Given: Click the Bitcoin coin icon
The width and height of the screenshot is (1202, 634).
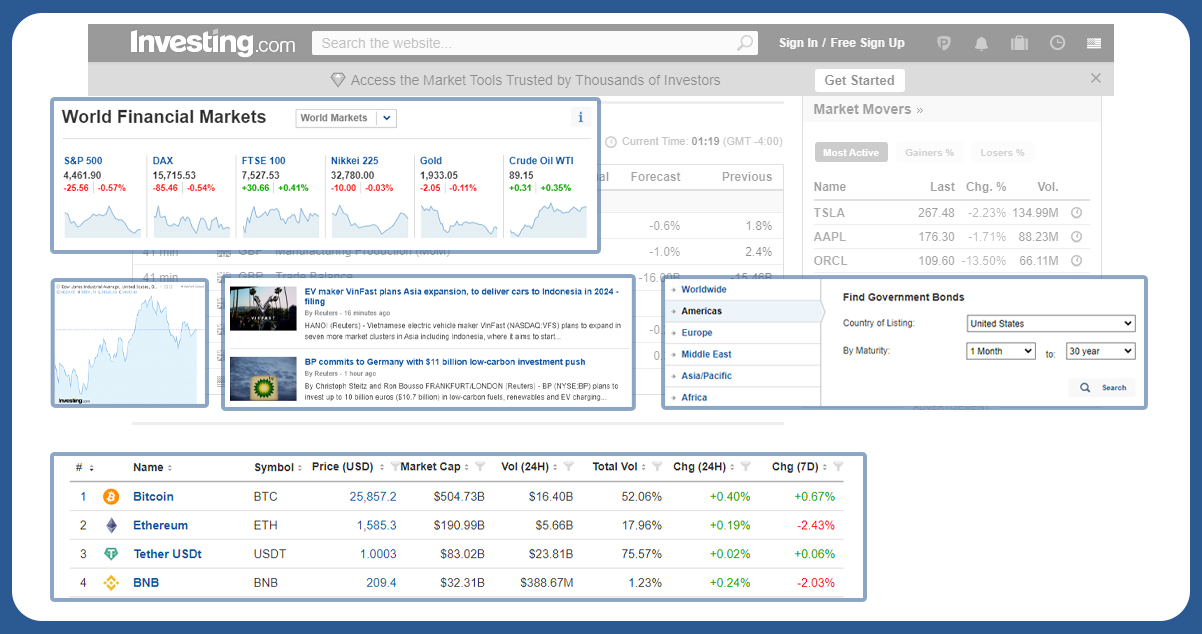Looking at the screenshot, I should point(111,496).
